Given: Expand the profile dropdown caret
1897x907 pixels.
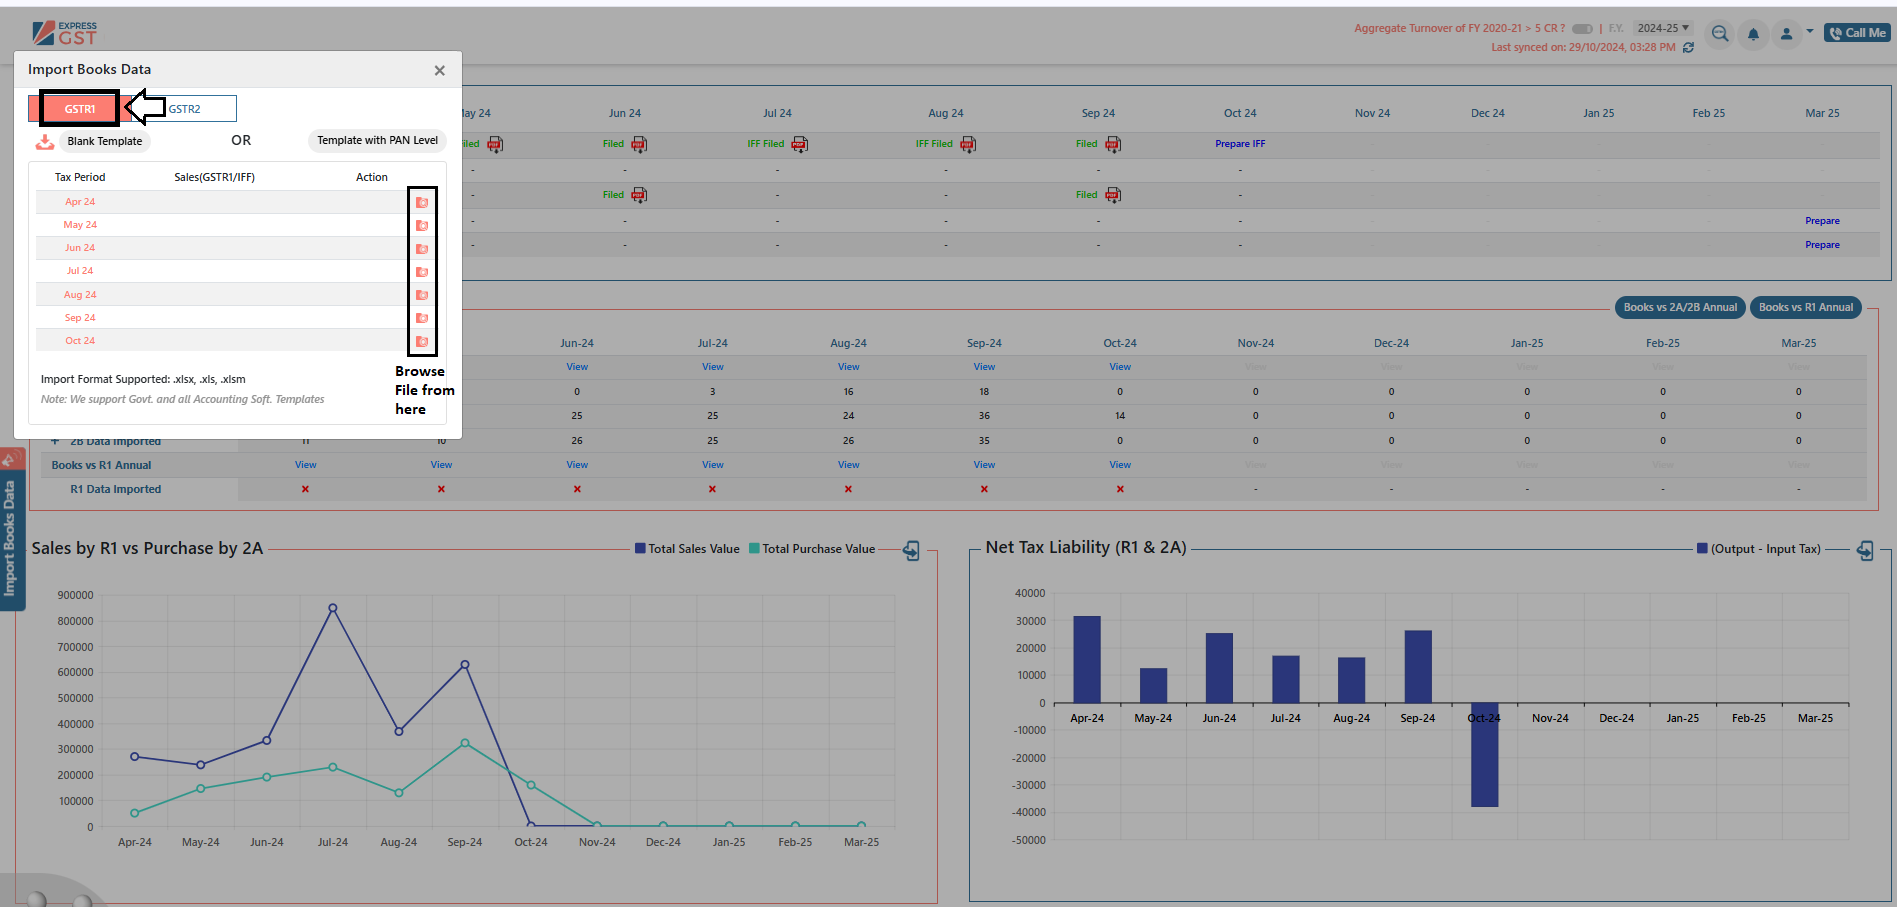Looking at the screenshot, I should 1810,31.
